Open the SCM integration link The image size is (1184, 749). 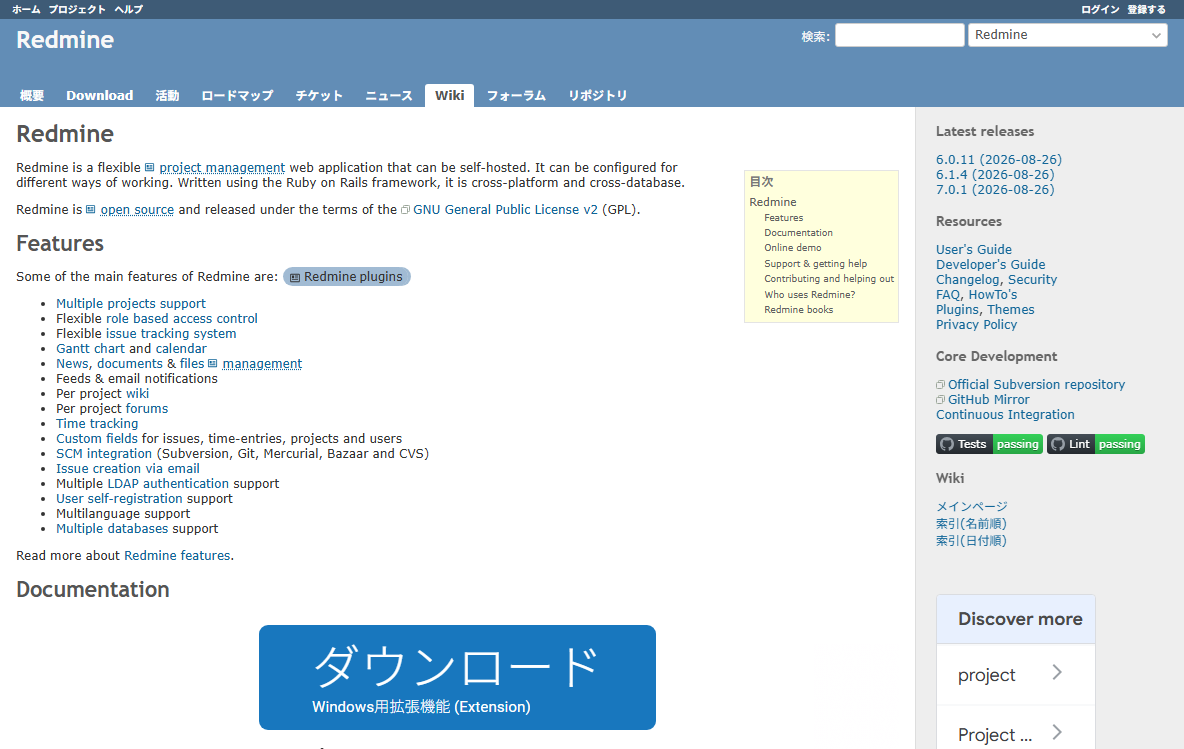[103, 454]
